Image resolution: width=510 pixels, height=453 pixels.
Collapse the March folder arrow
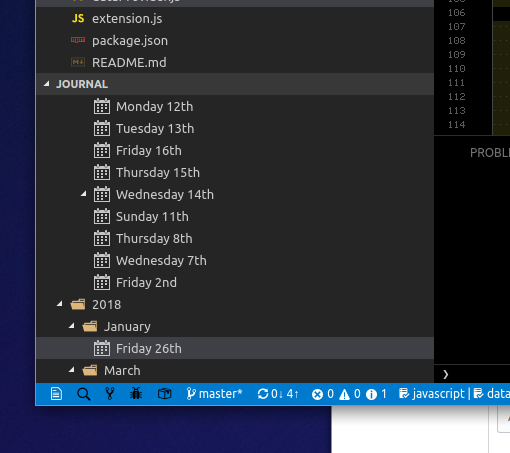[72, 370]
